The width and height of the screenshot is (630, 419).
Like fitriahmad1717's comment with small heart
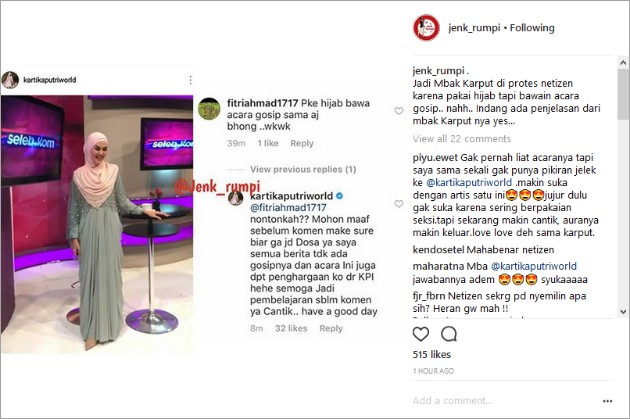399,111
